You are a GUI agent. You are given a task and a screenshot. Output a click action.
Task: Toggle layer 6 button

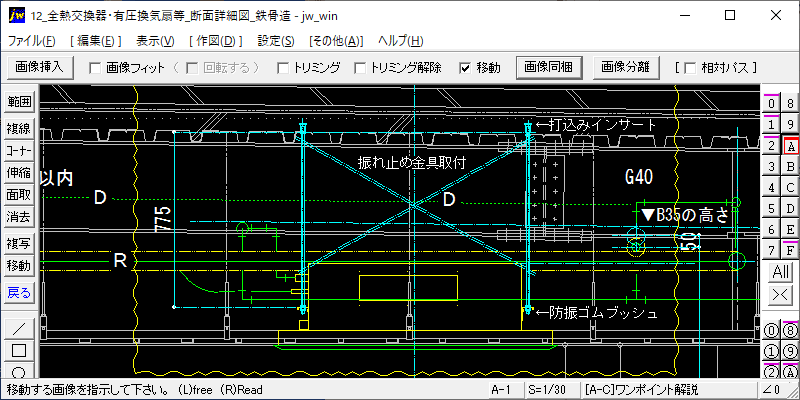[771, 230]
